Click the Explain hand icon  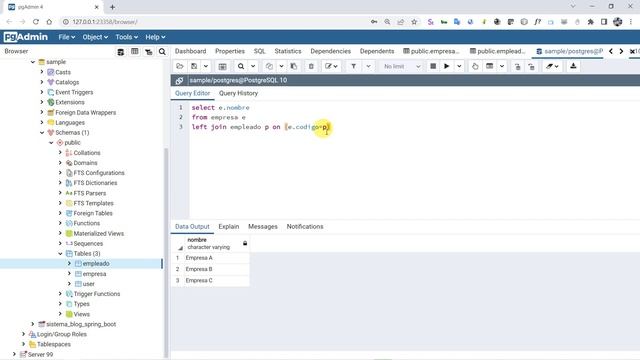[475, 66]
